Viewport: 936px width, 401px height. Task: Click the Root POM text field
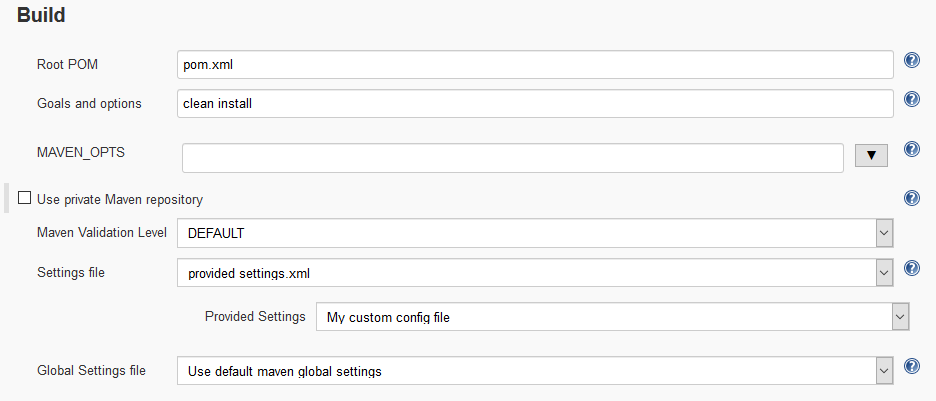tap(534, 64)
